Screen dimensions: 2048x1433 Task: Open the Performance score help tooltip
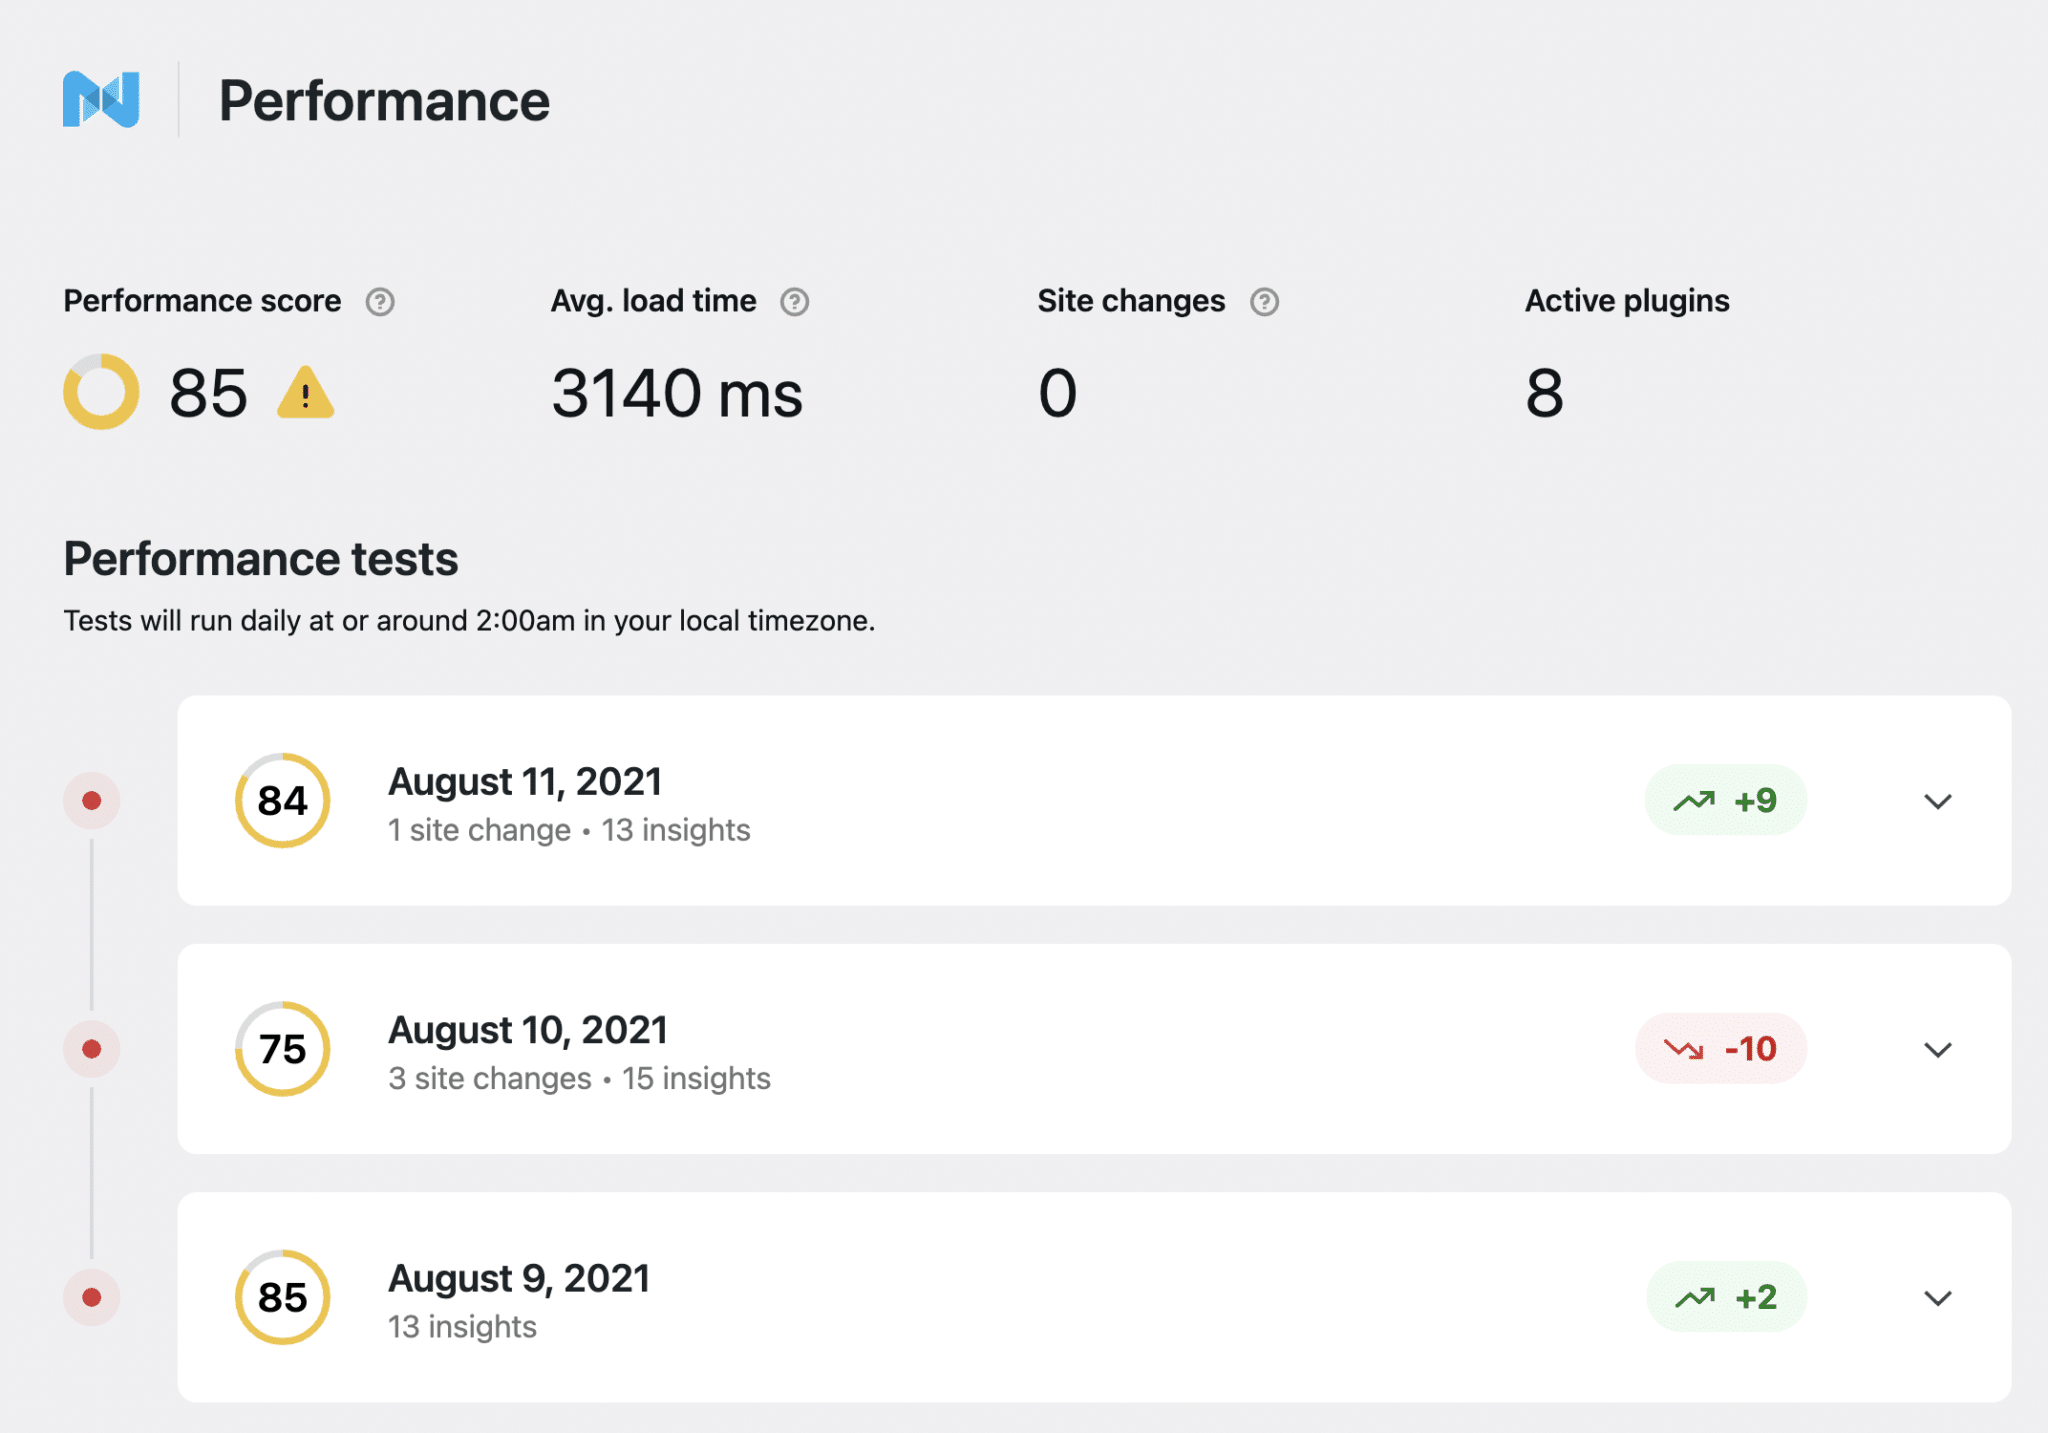383,301
